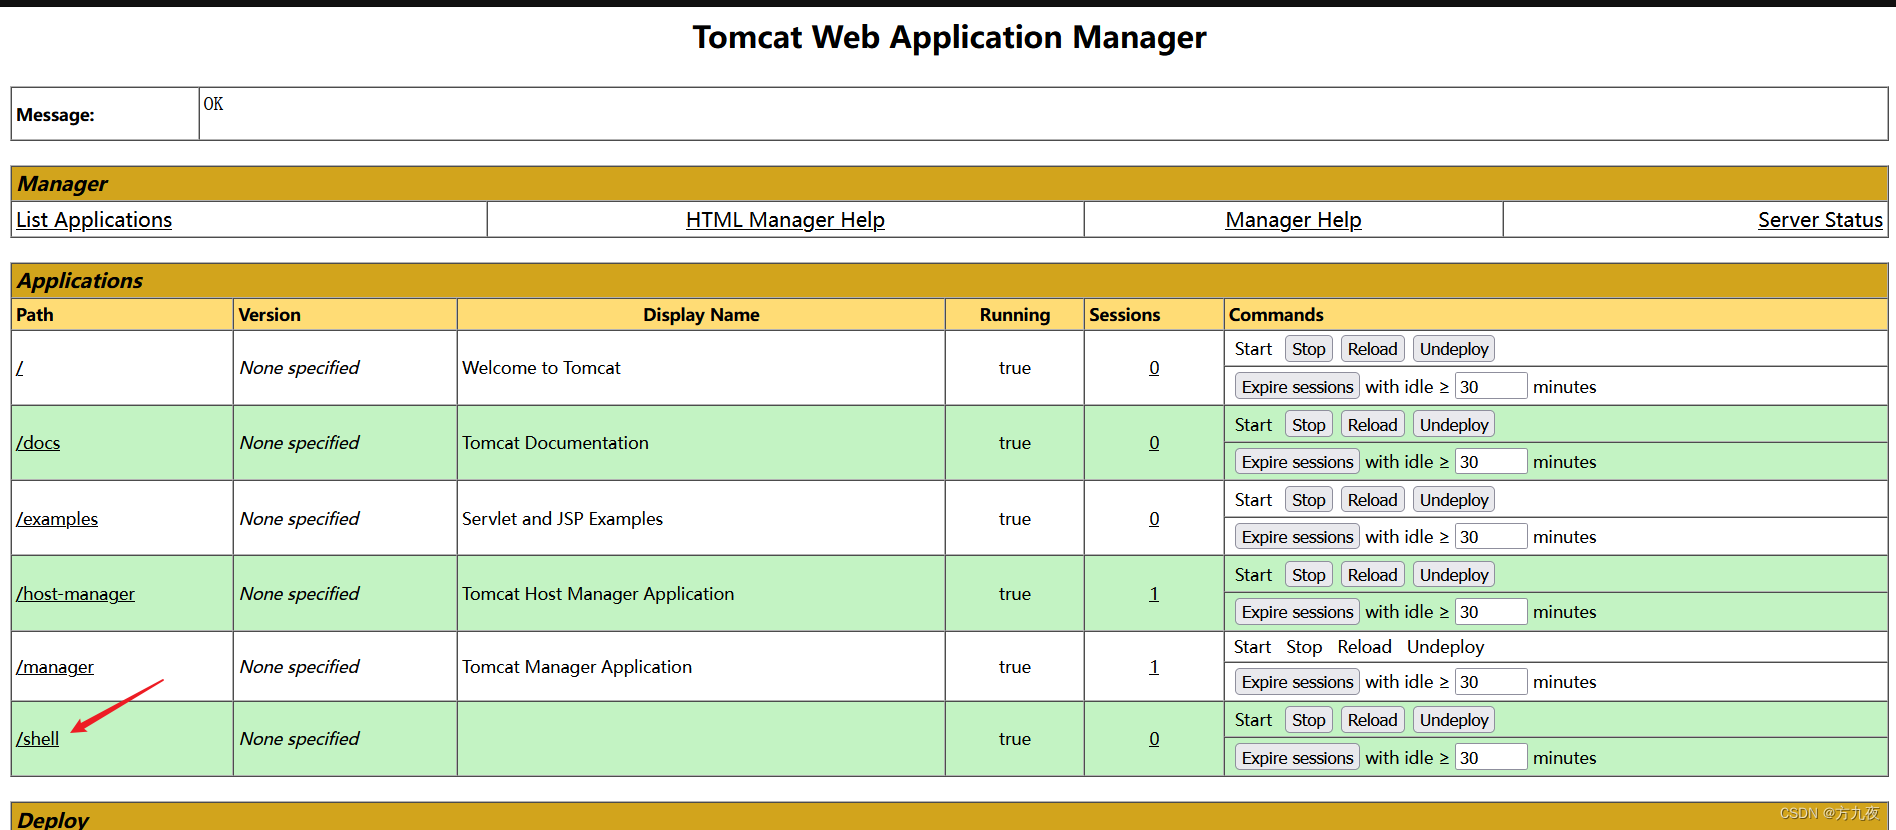Click the "Display Name" column header
This screenshot has width=1896, height=830.
pyautogui.click(x=701, y=315)
